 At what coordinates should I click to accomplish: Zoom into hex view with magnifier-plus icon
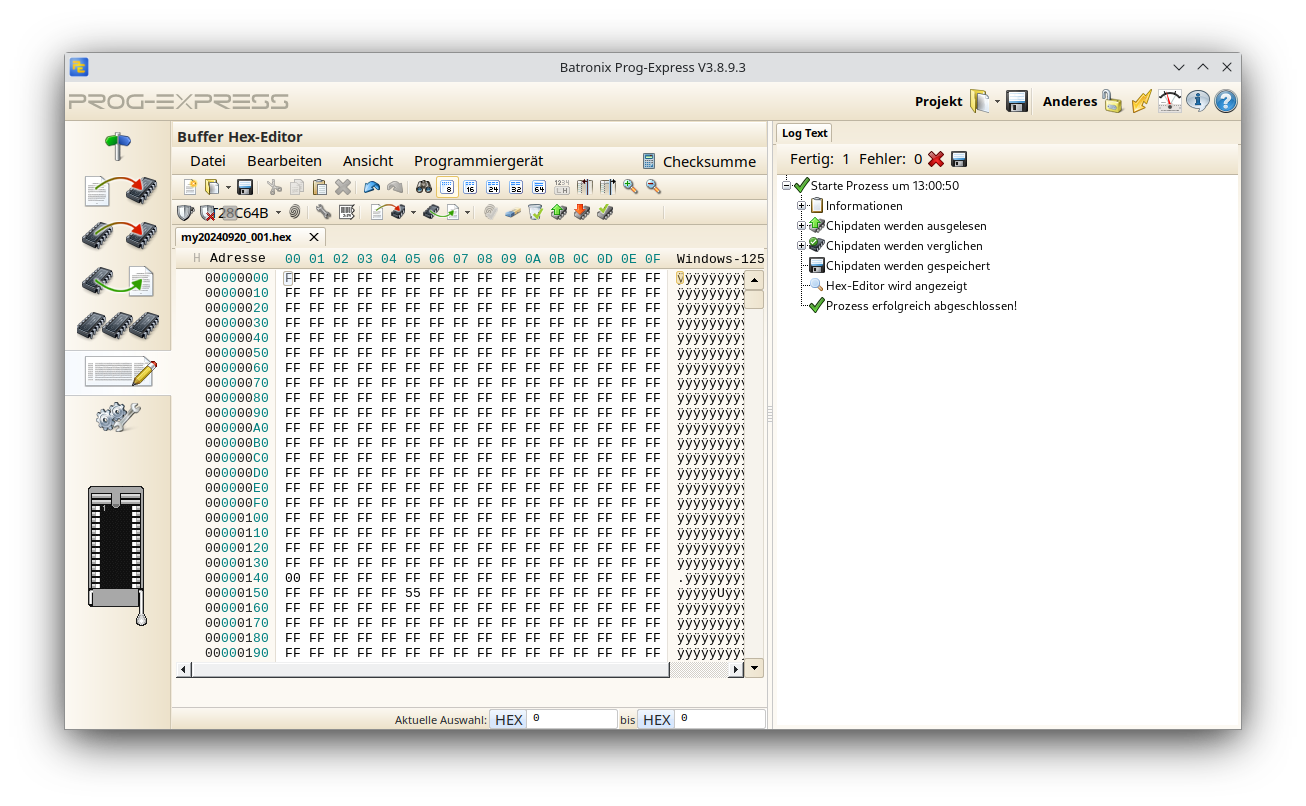tap(628, 187)
